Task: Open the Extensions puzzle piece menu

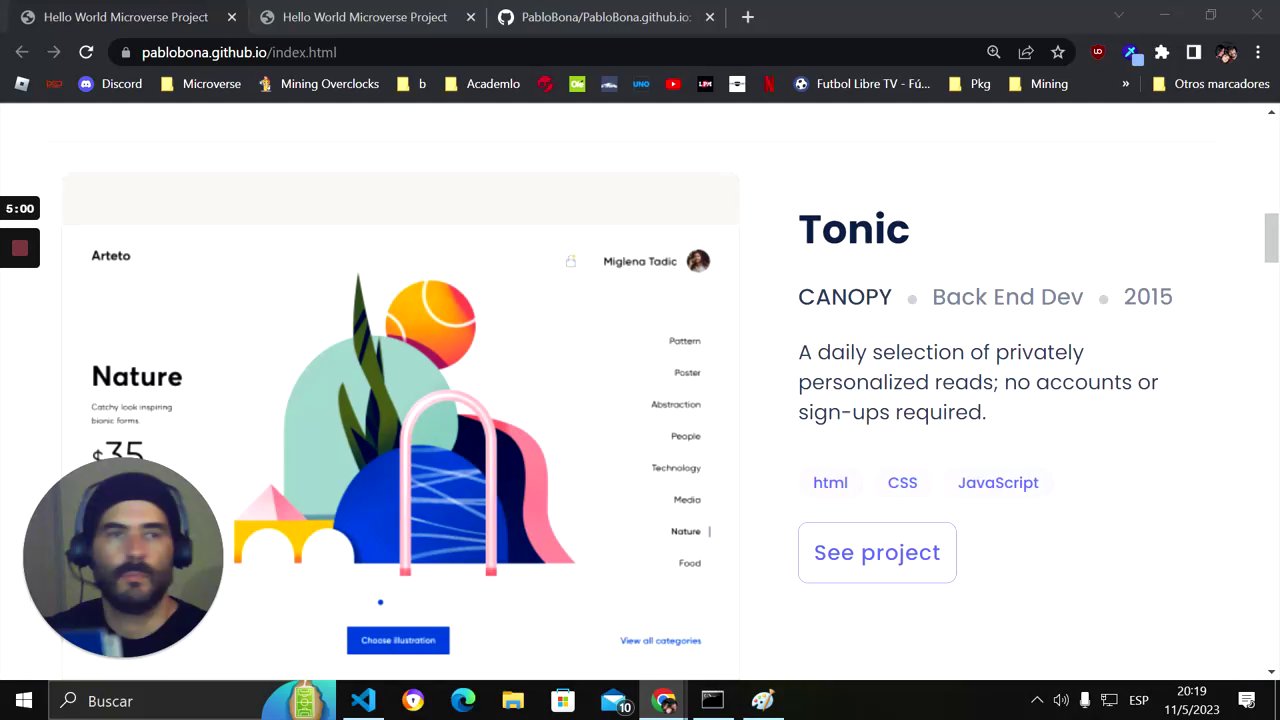Action: [1162, 52]
